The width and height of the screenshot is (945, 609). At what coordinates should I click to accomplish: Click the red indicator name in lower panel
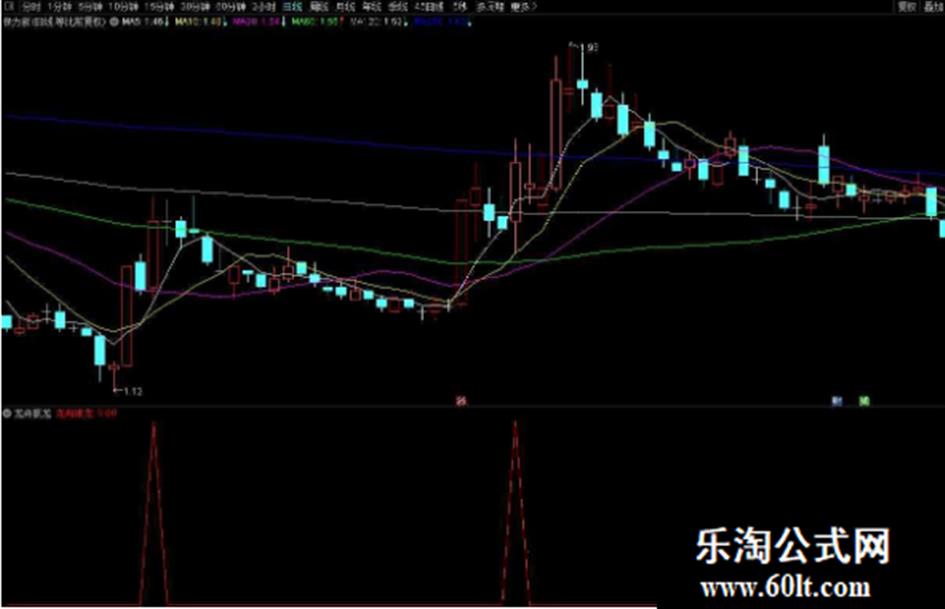(75, 414)
